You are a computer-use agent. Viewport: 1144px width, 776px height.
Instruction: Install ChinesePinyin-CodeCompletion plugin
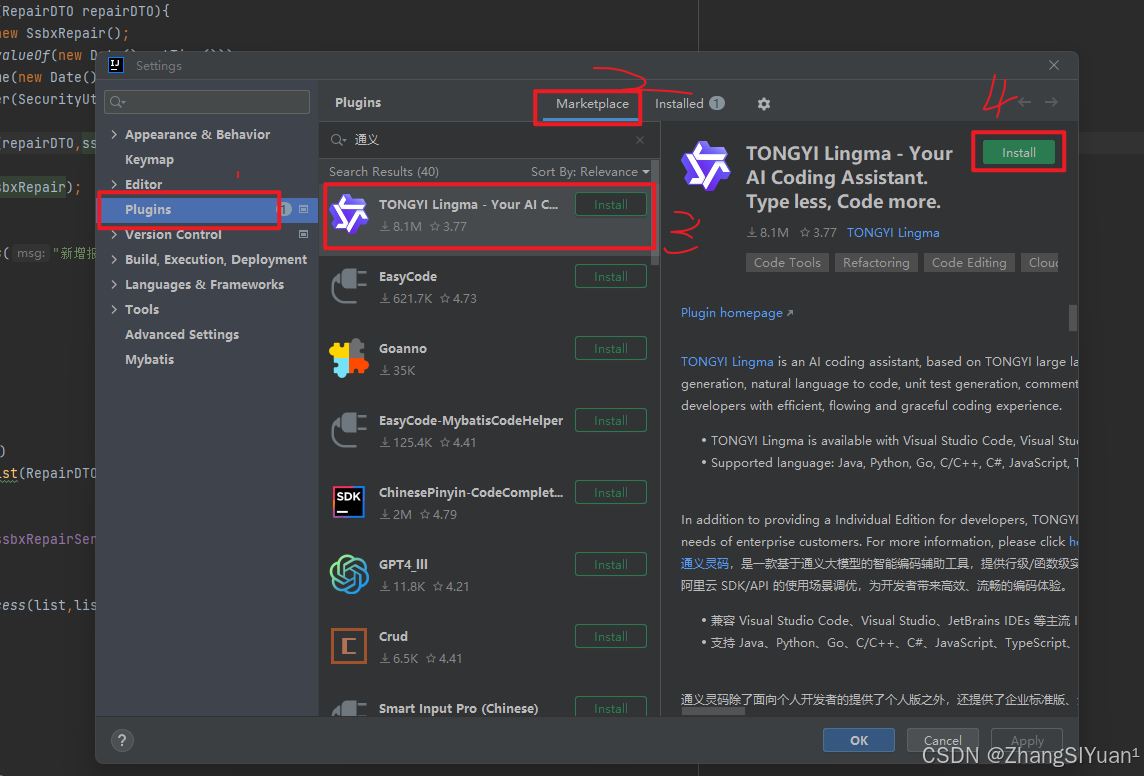point(611,492)
